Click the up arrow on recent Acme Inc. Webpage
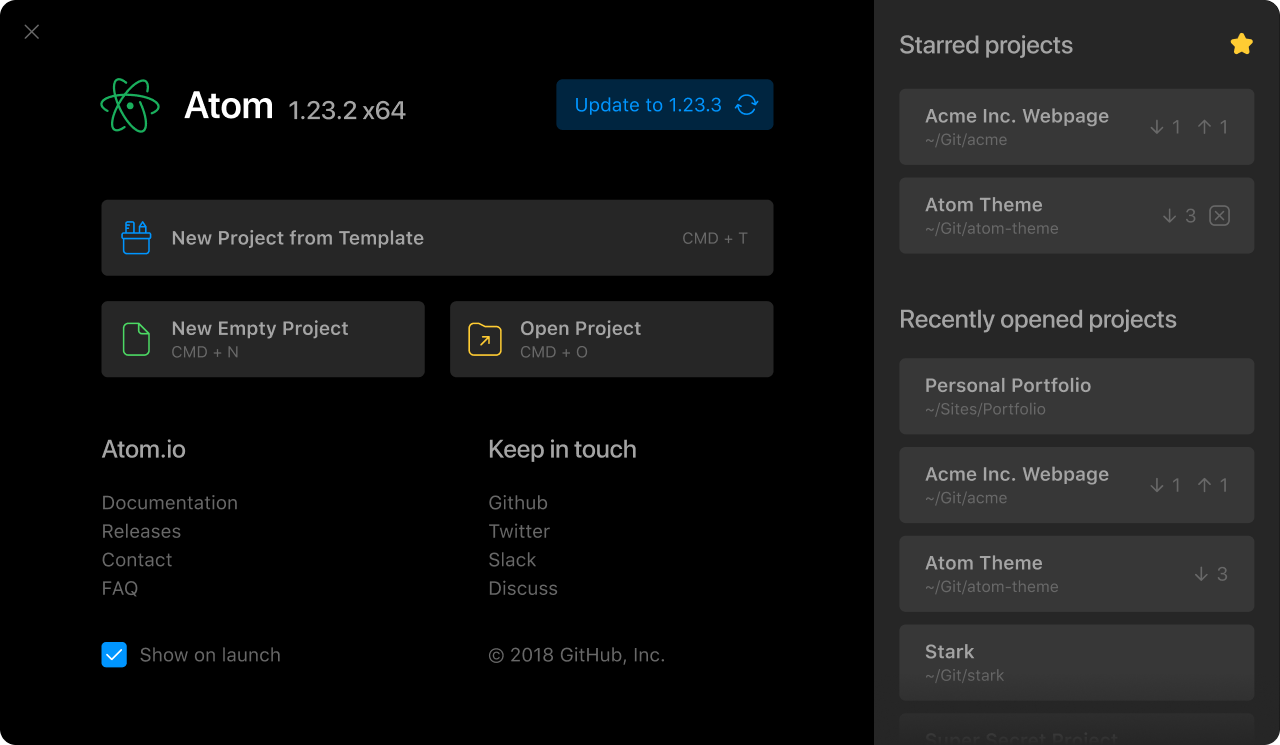 coord(1204,485)
